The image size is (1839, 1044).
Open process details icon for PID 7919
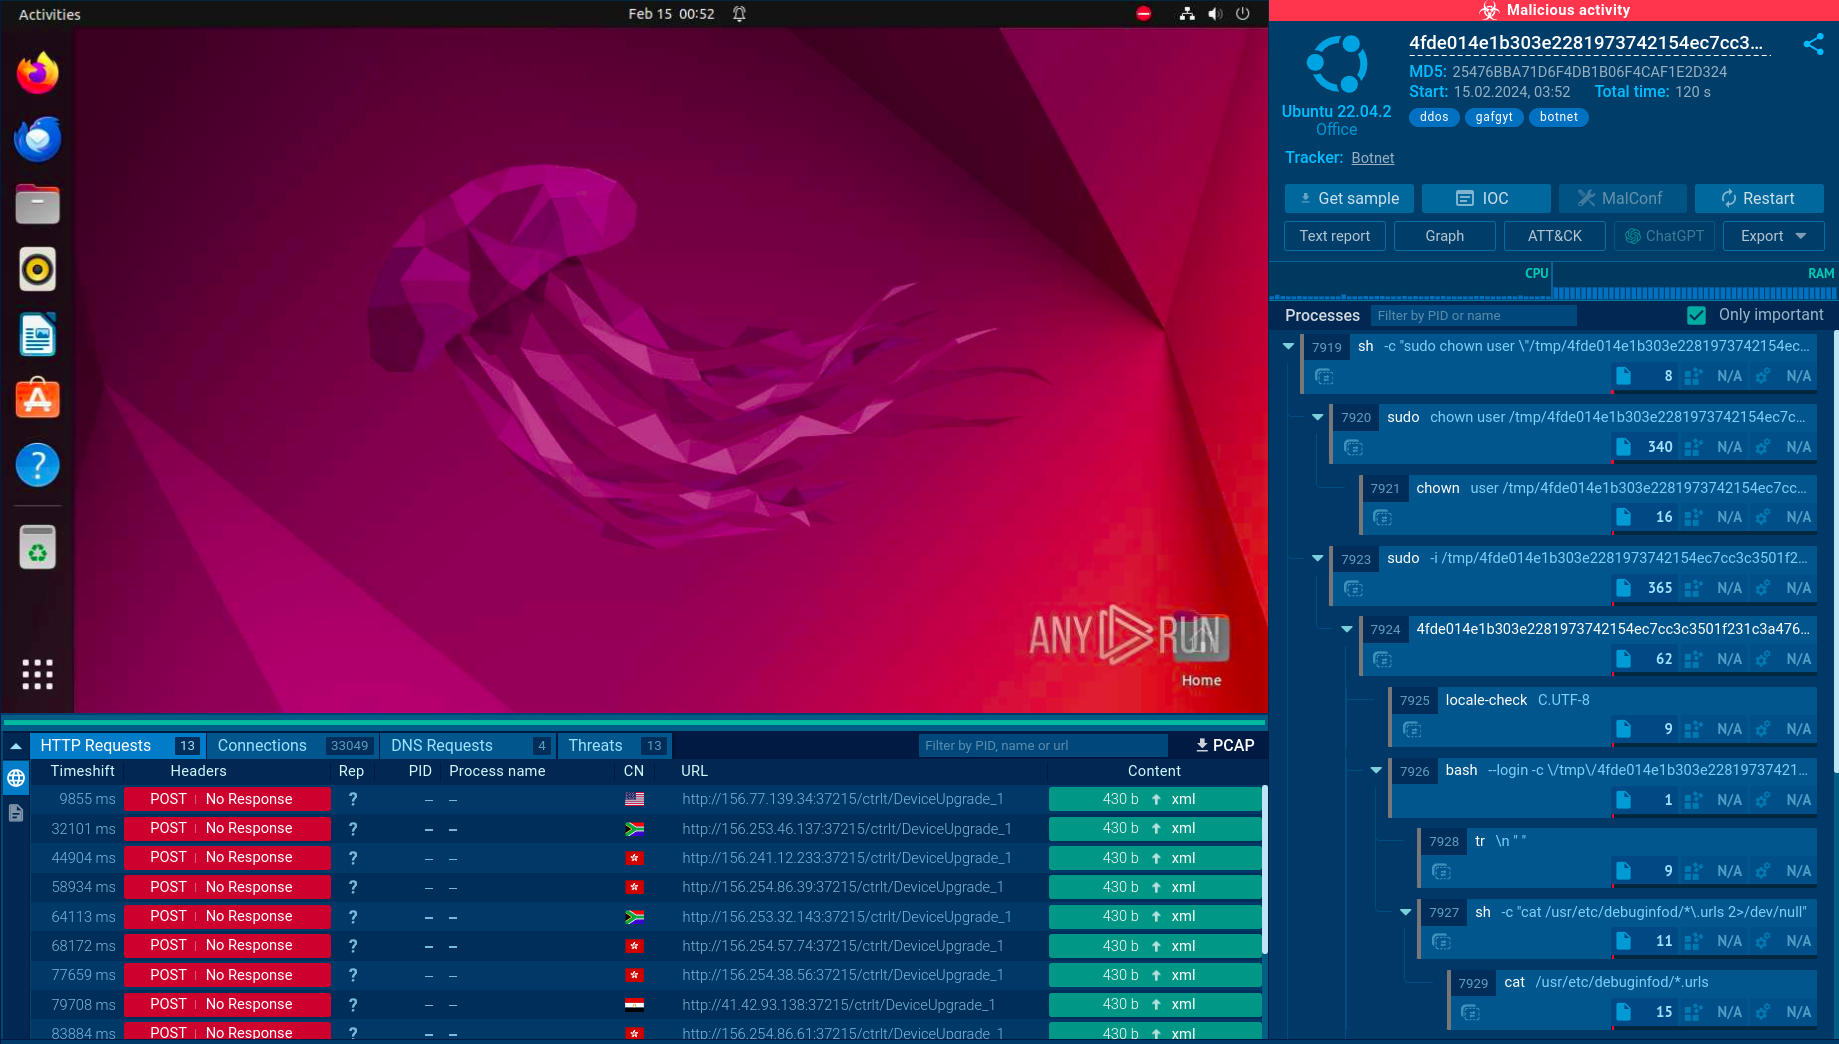click(1324, 377)
